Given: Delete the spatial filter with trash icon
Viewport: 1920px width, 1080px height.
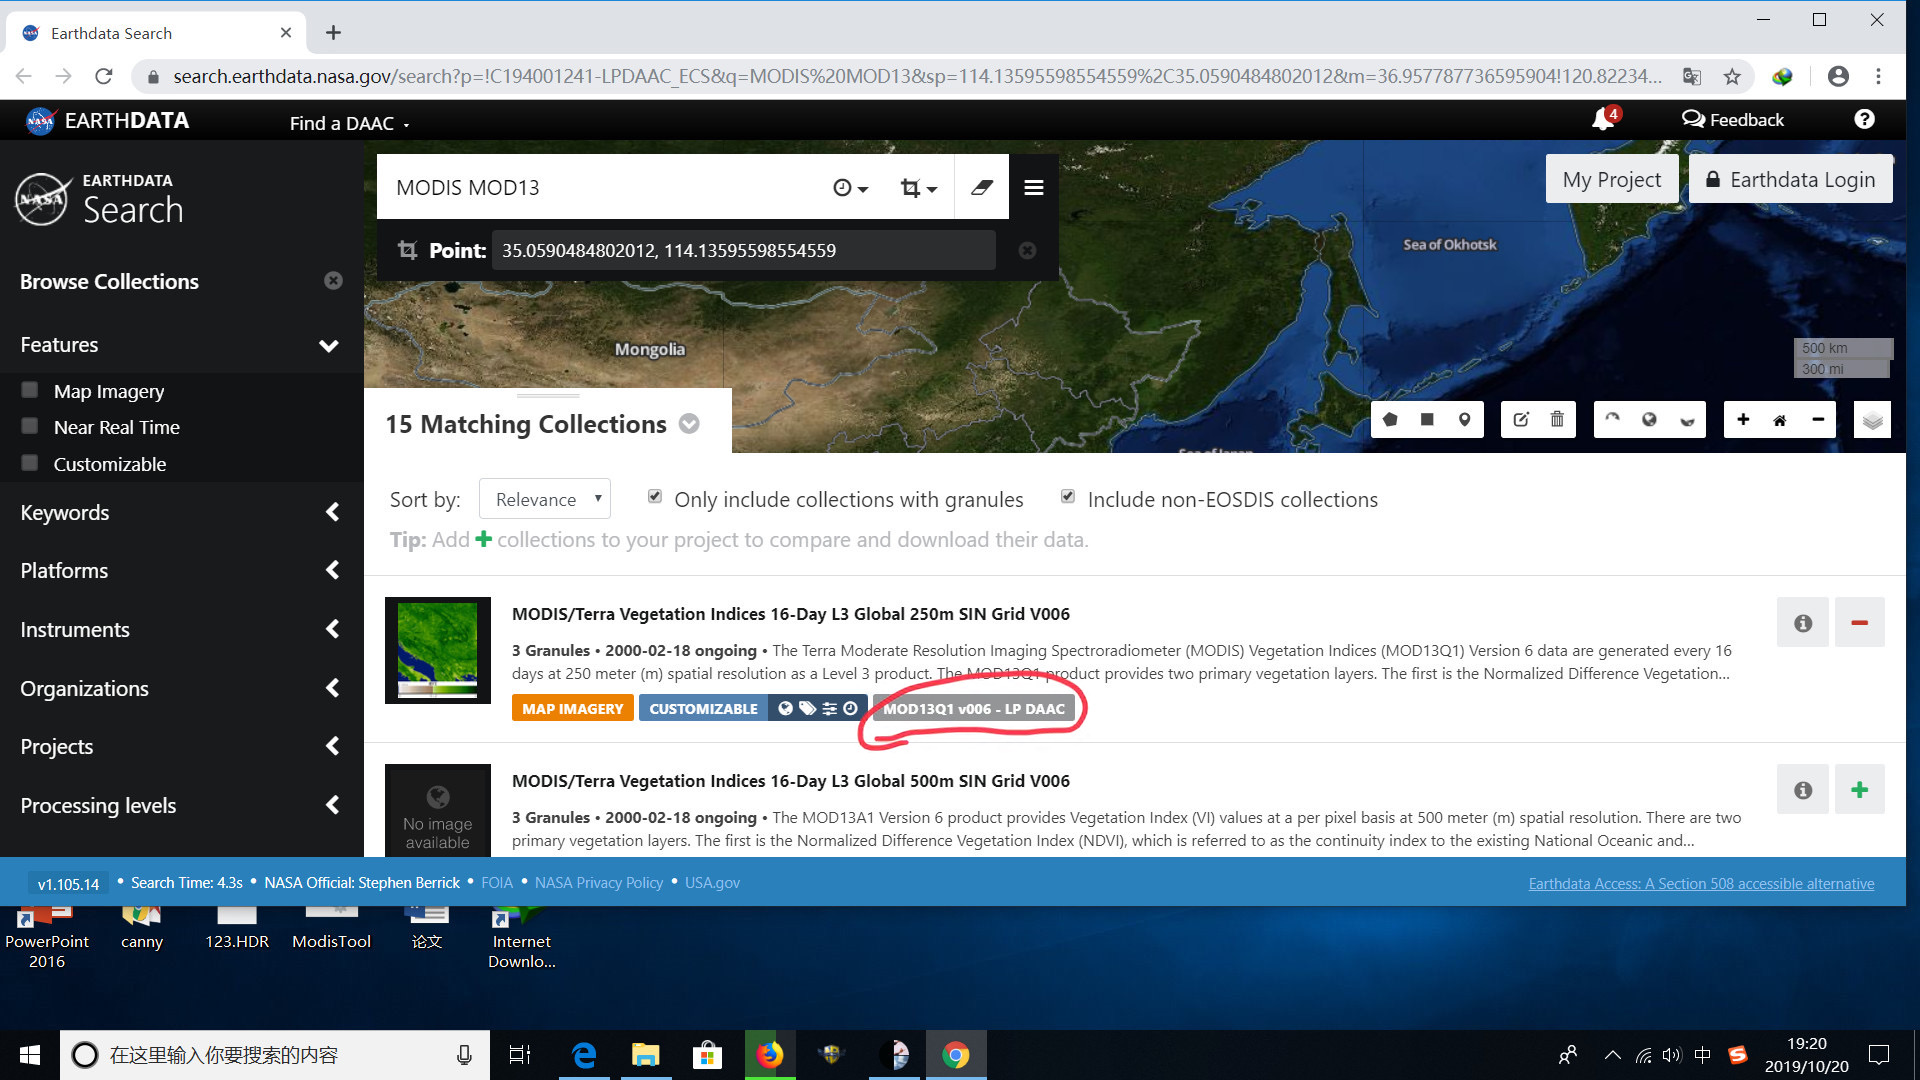Looking at the screenshot, I should pyautogui.click(x=1558, y=419).
